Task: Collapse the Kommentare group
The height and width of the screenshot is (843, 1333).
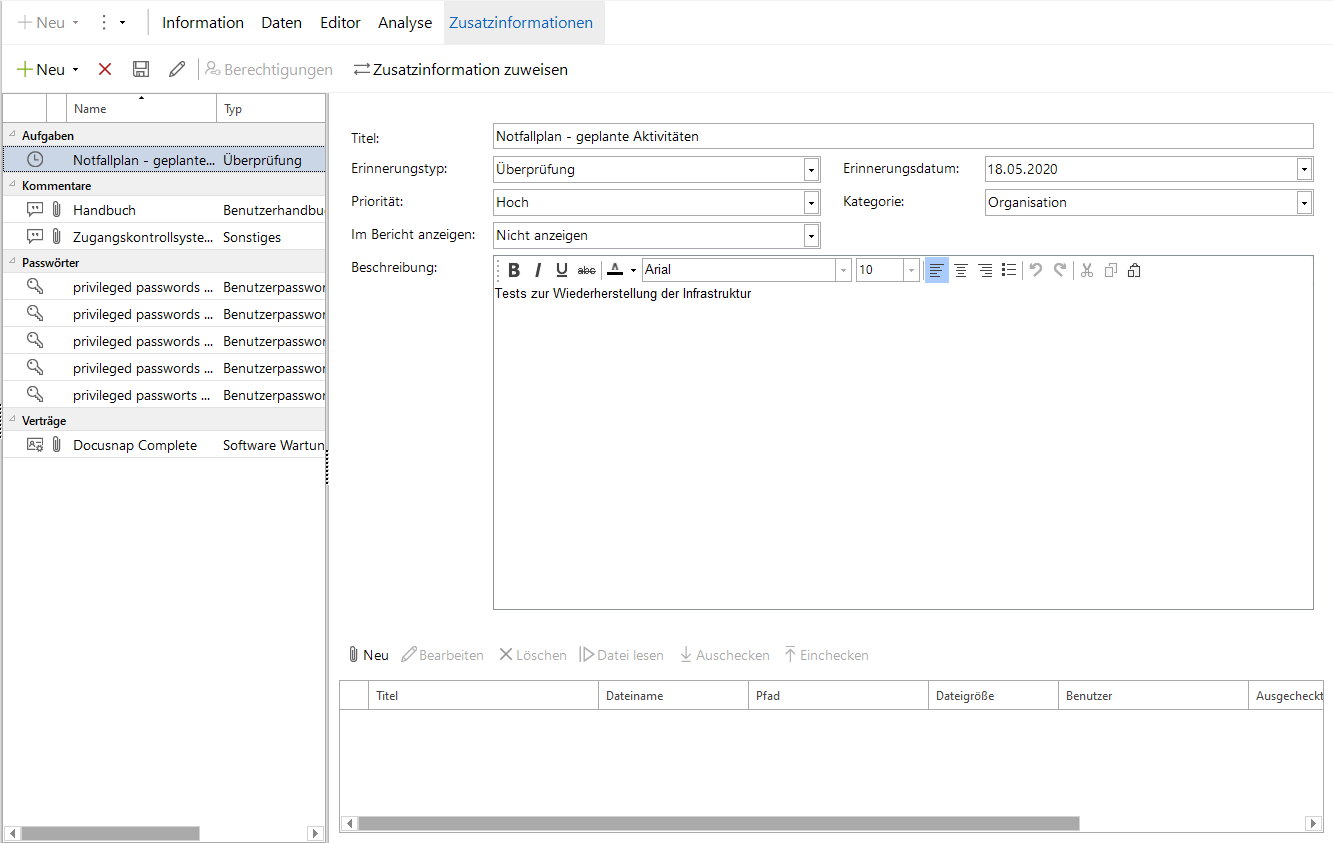Action: coord(12,185)
